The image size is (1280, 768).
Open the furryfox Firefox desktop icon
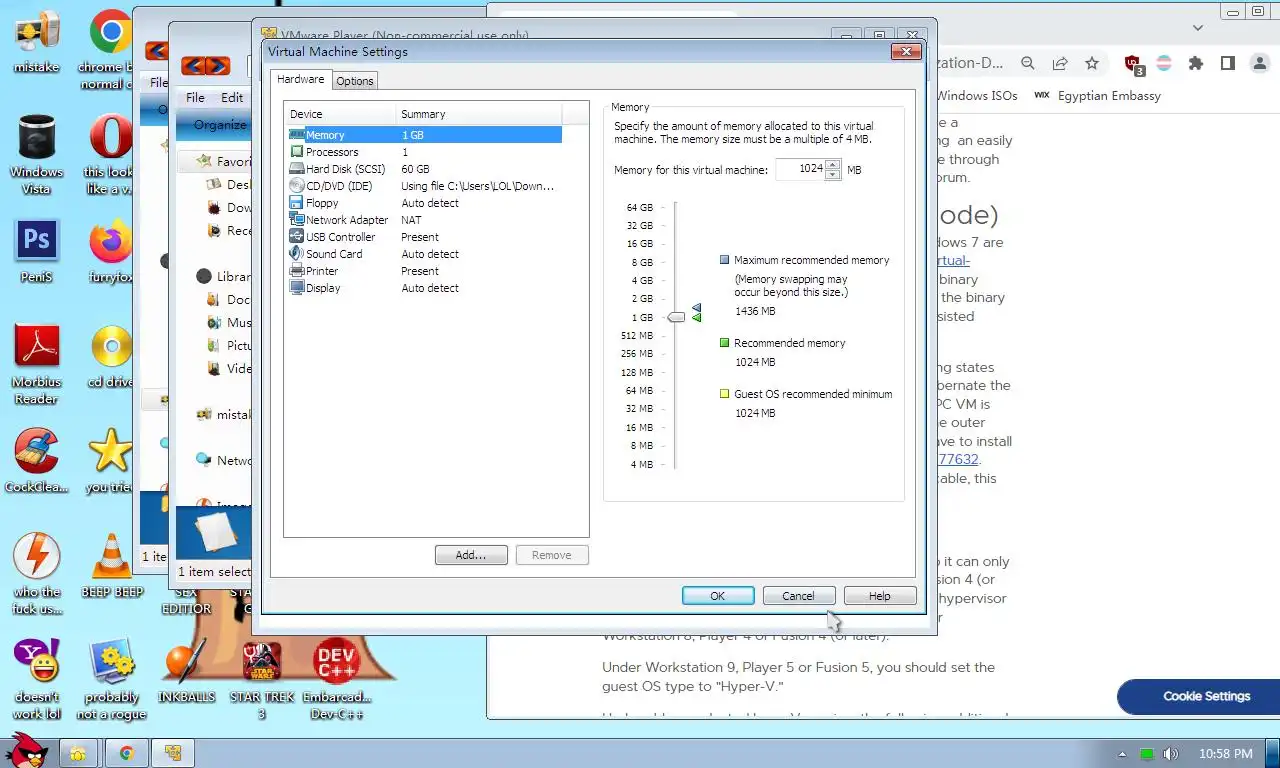click(x=111, y=250)
